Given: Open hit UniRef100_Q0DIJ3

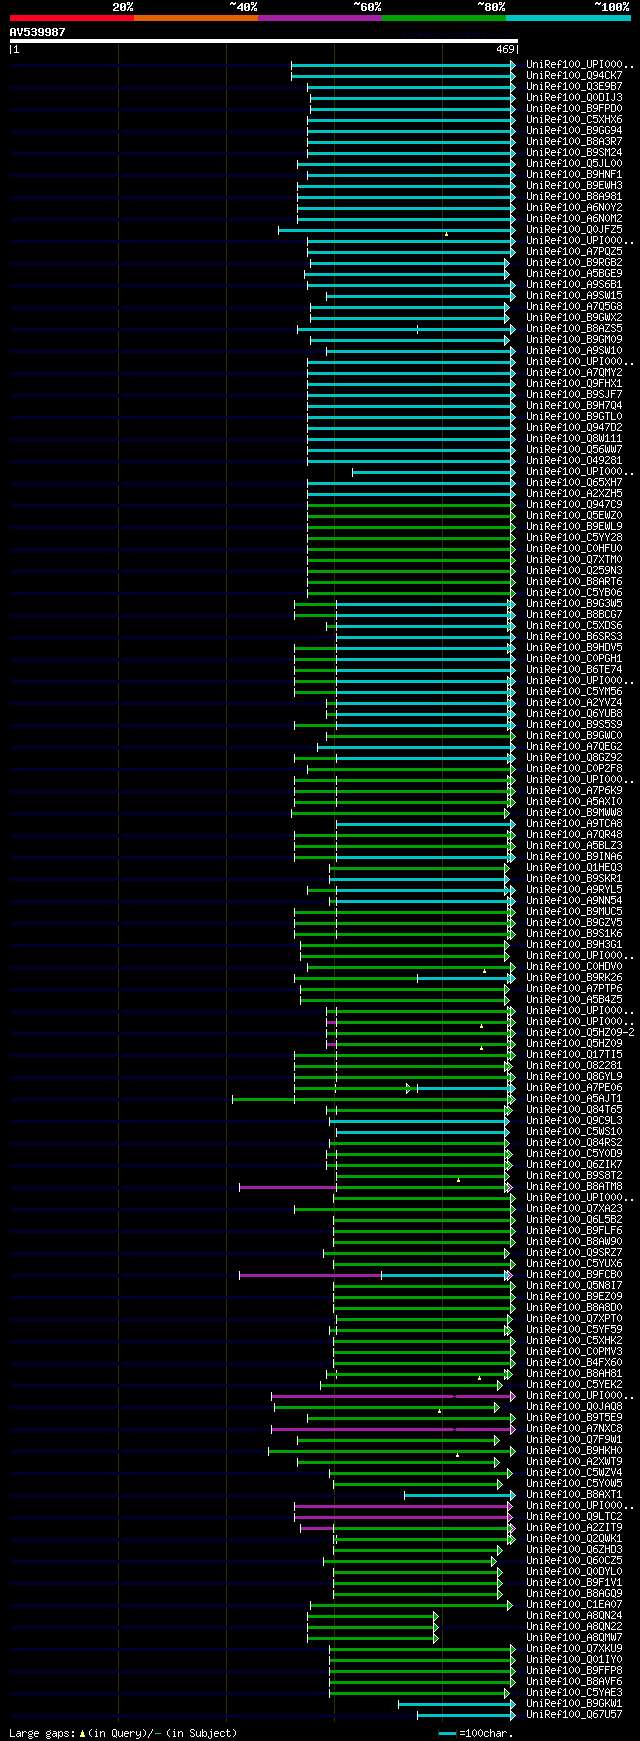Looking at the screenshot, I should [574, 98].
